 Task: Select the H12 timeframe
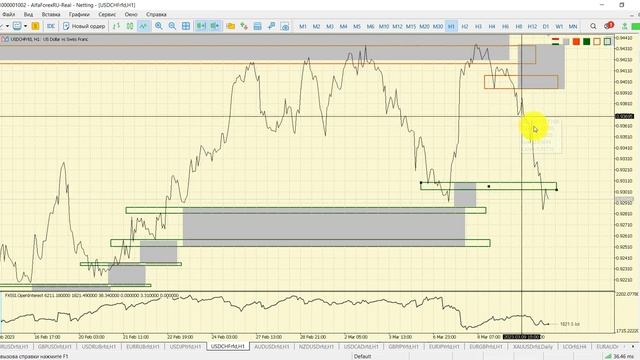pyautogui.click(x=532, y=26)
